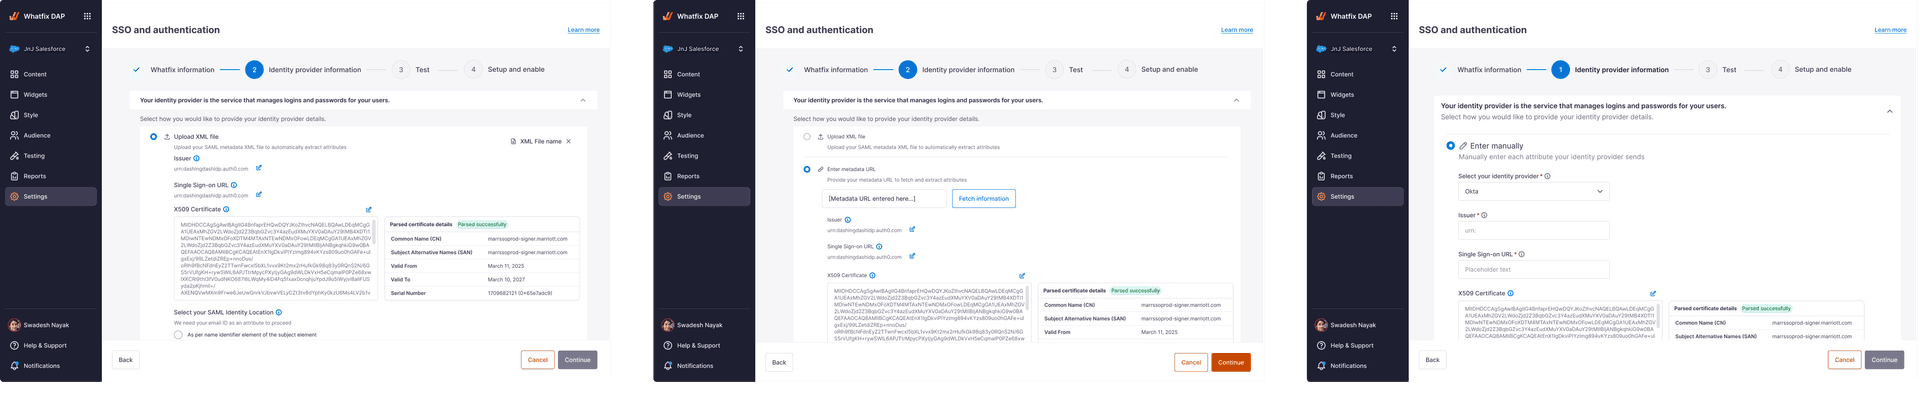Show Single Sign-on URL info in left panel
This screenshot has height=418, width=1920.
click(234, 185)
